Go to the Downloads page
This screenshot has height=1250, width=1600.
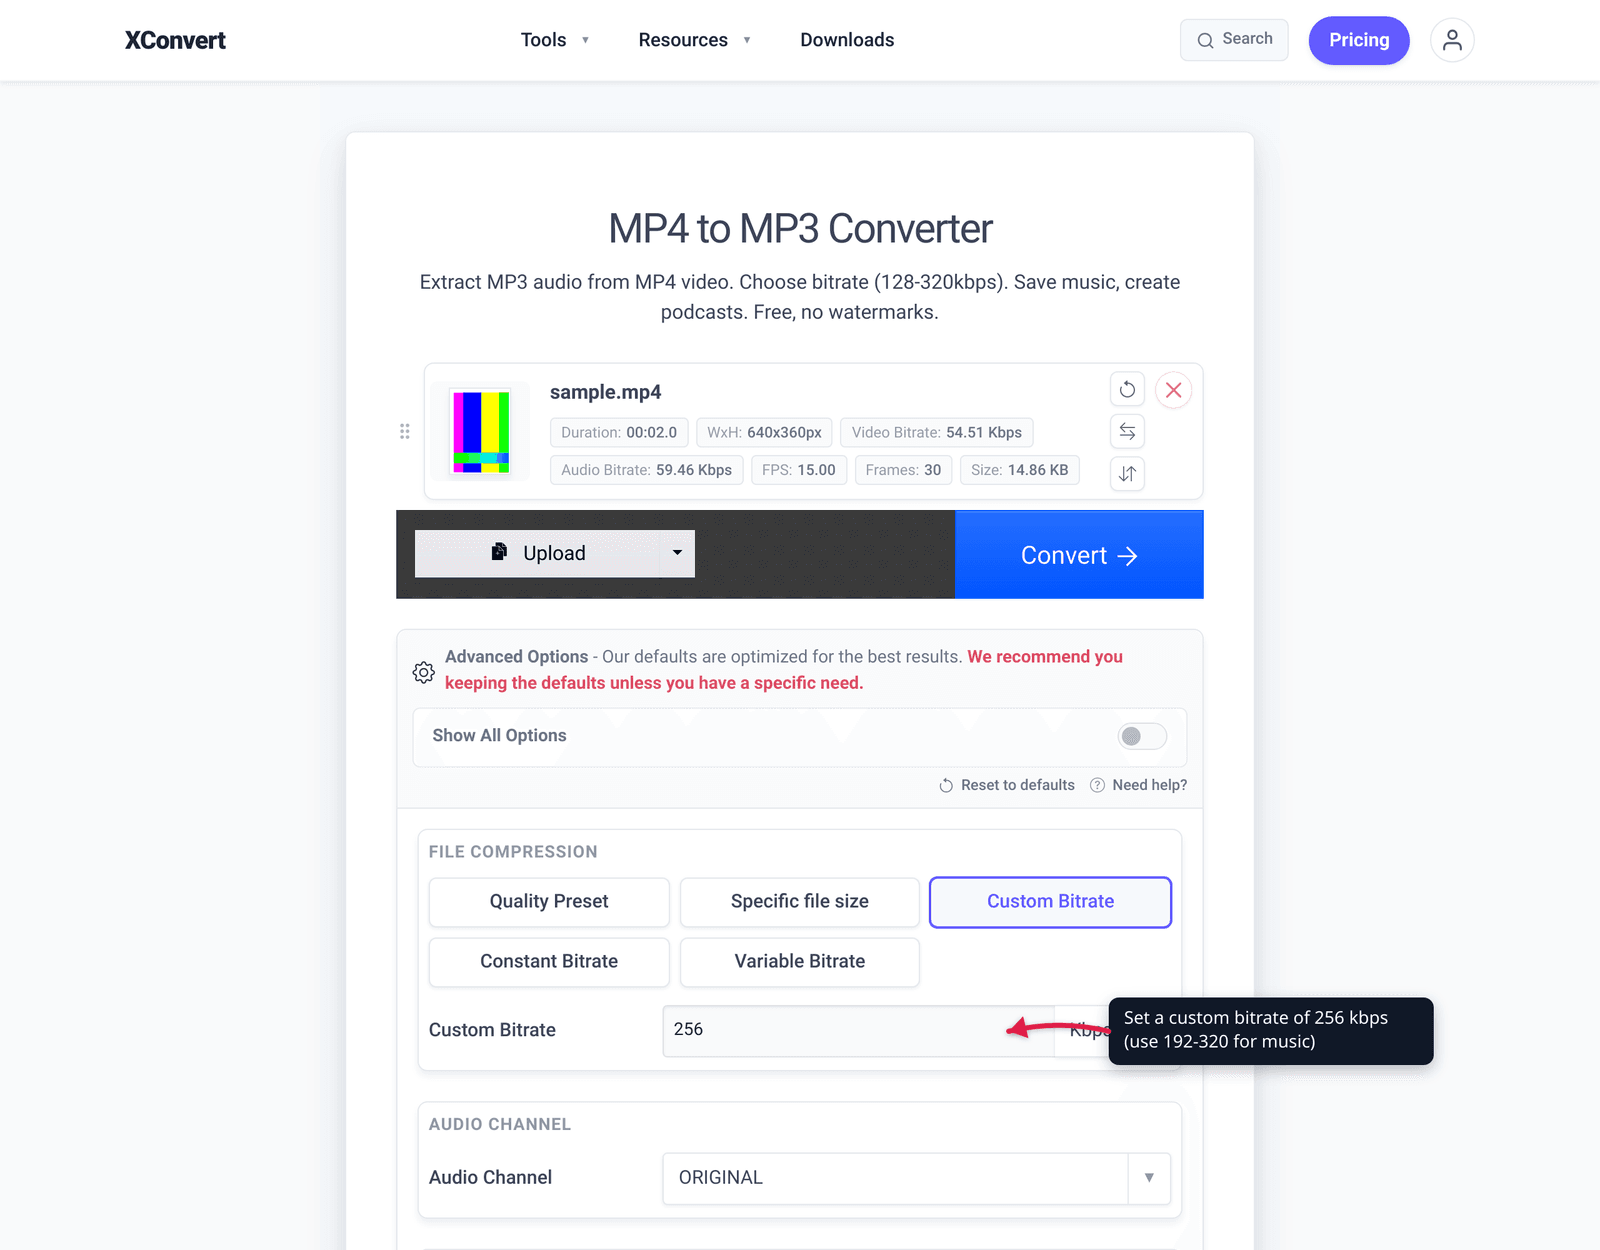(847, 40)
